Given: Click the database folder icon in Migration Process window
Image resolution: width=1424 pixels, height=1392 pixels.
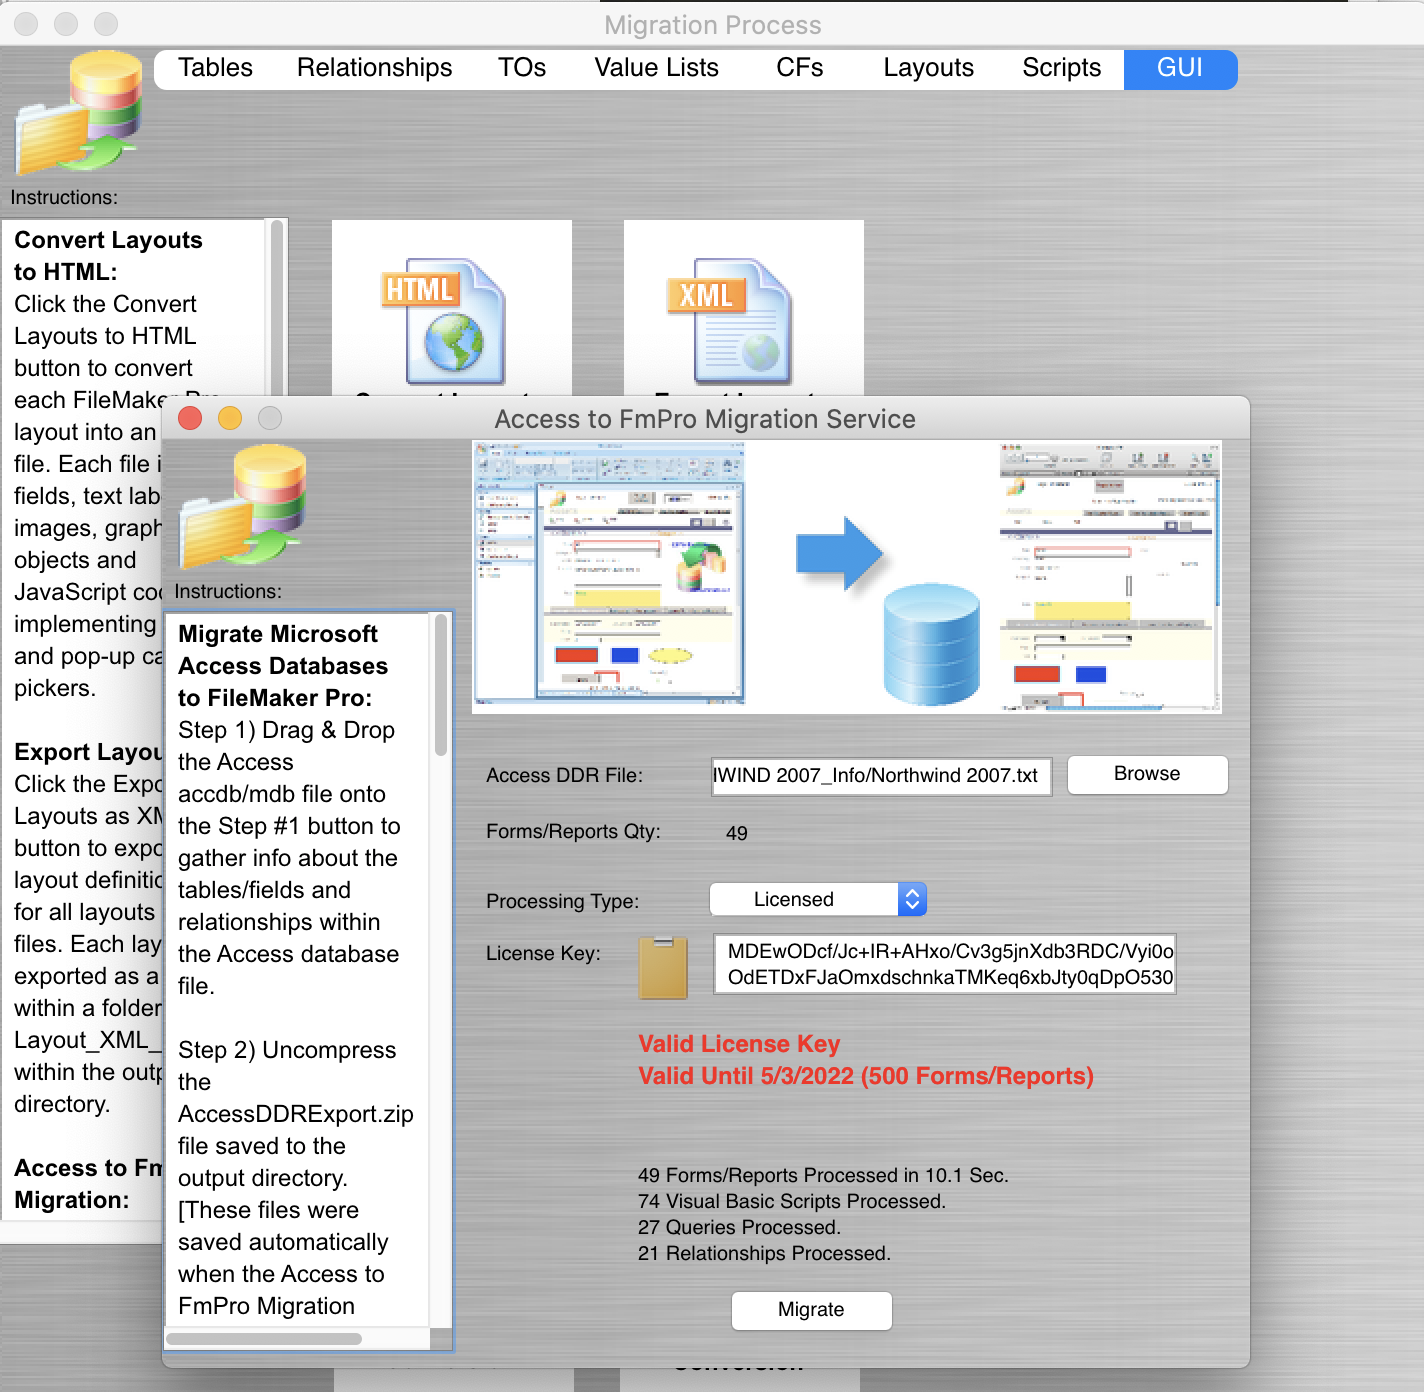Looking at the screenshot, I should [x=80, y=113].
